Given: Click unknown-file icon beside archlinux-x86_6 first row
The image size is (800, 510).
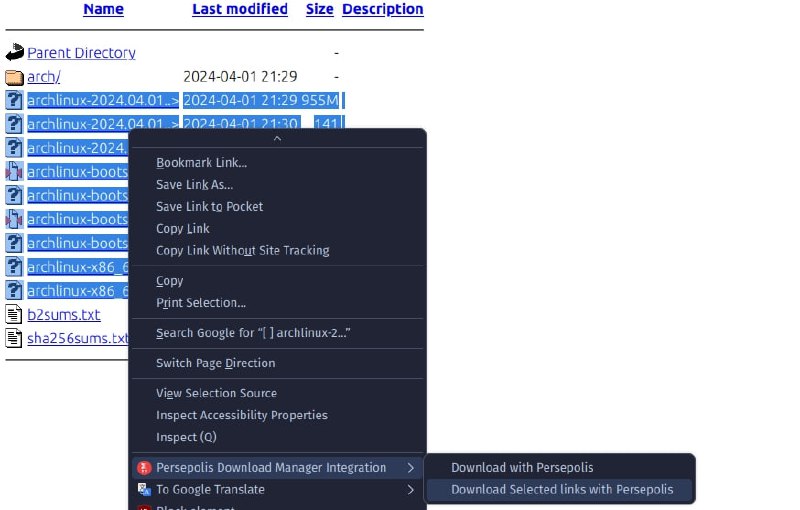Looking at the screenshot, I should (x=14, y=267).
